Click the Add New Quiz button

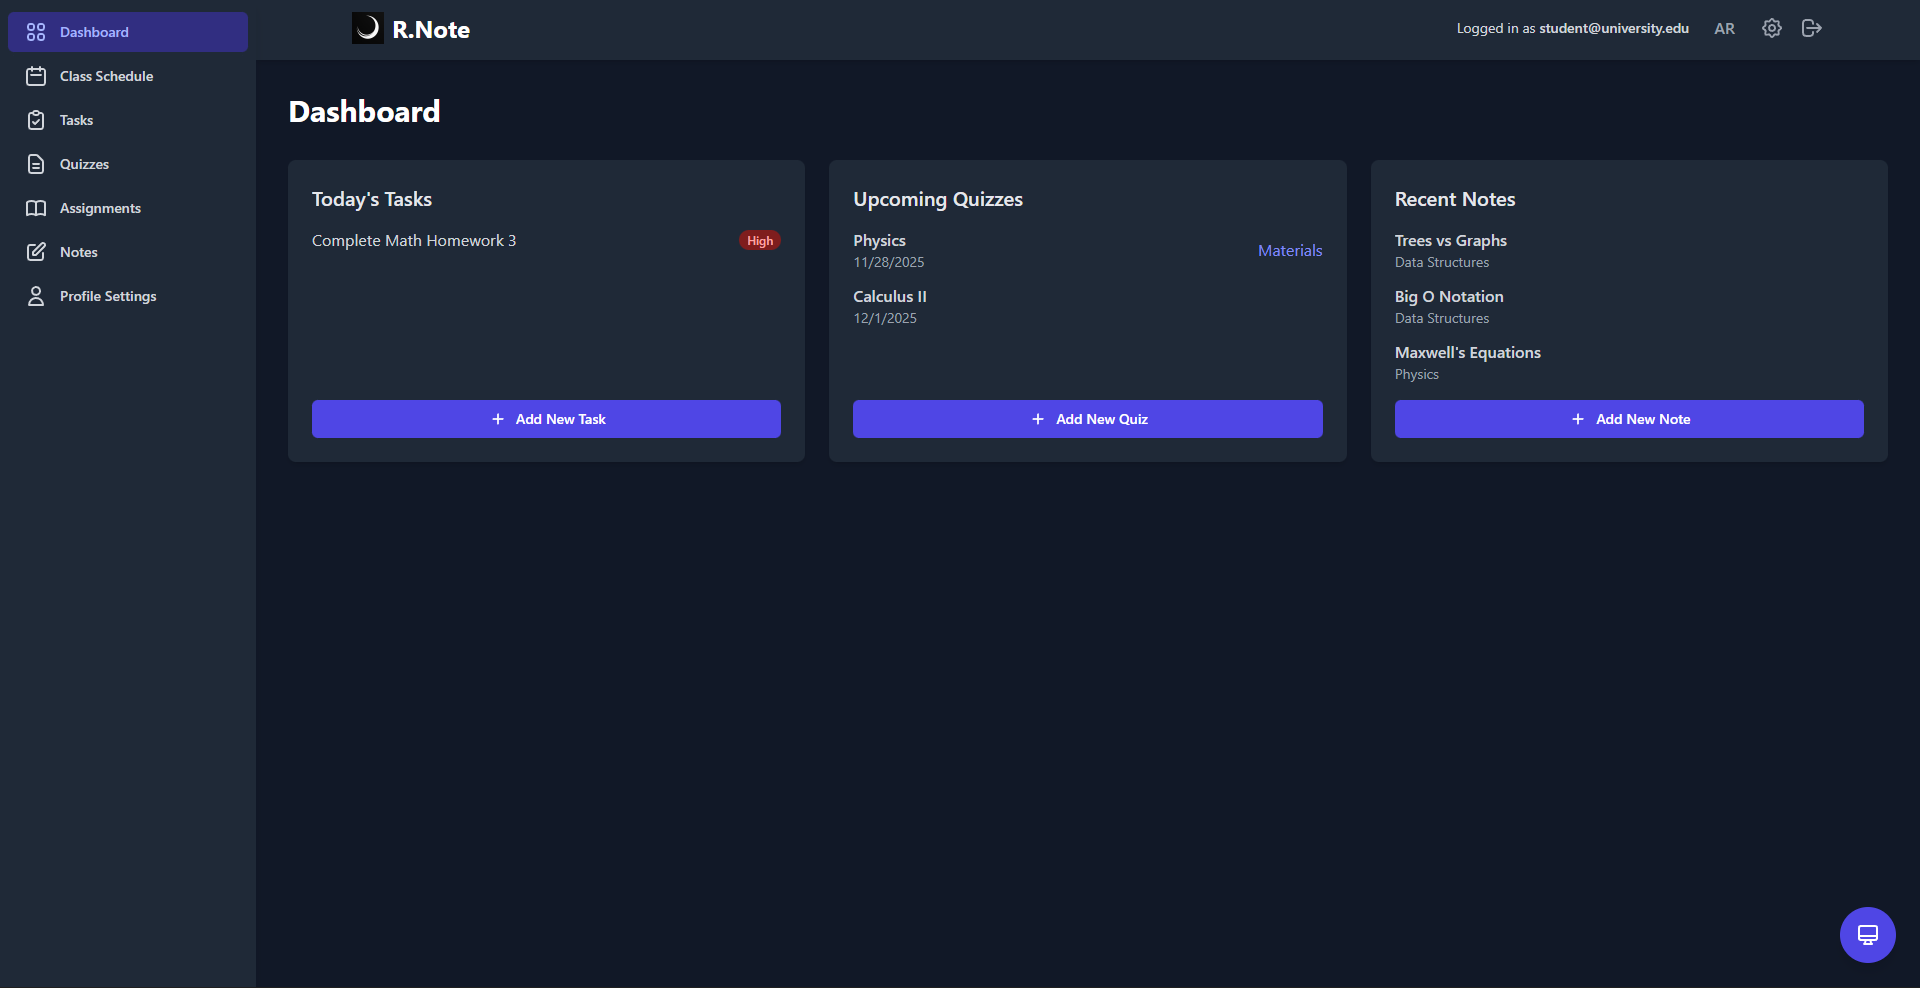point(1088,419)
